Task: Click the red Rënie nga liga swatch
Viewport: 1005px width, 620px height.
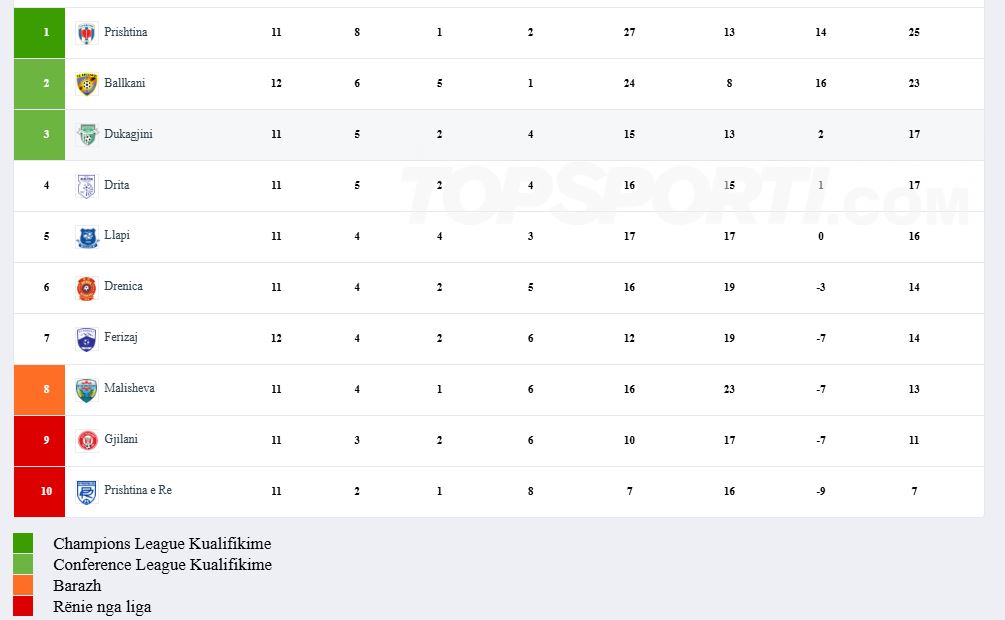Action: pyautogui.click(x=23, y=606)
